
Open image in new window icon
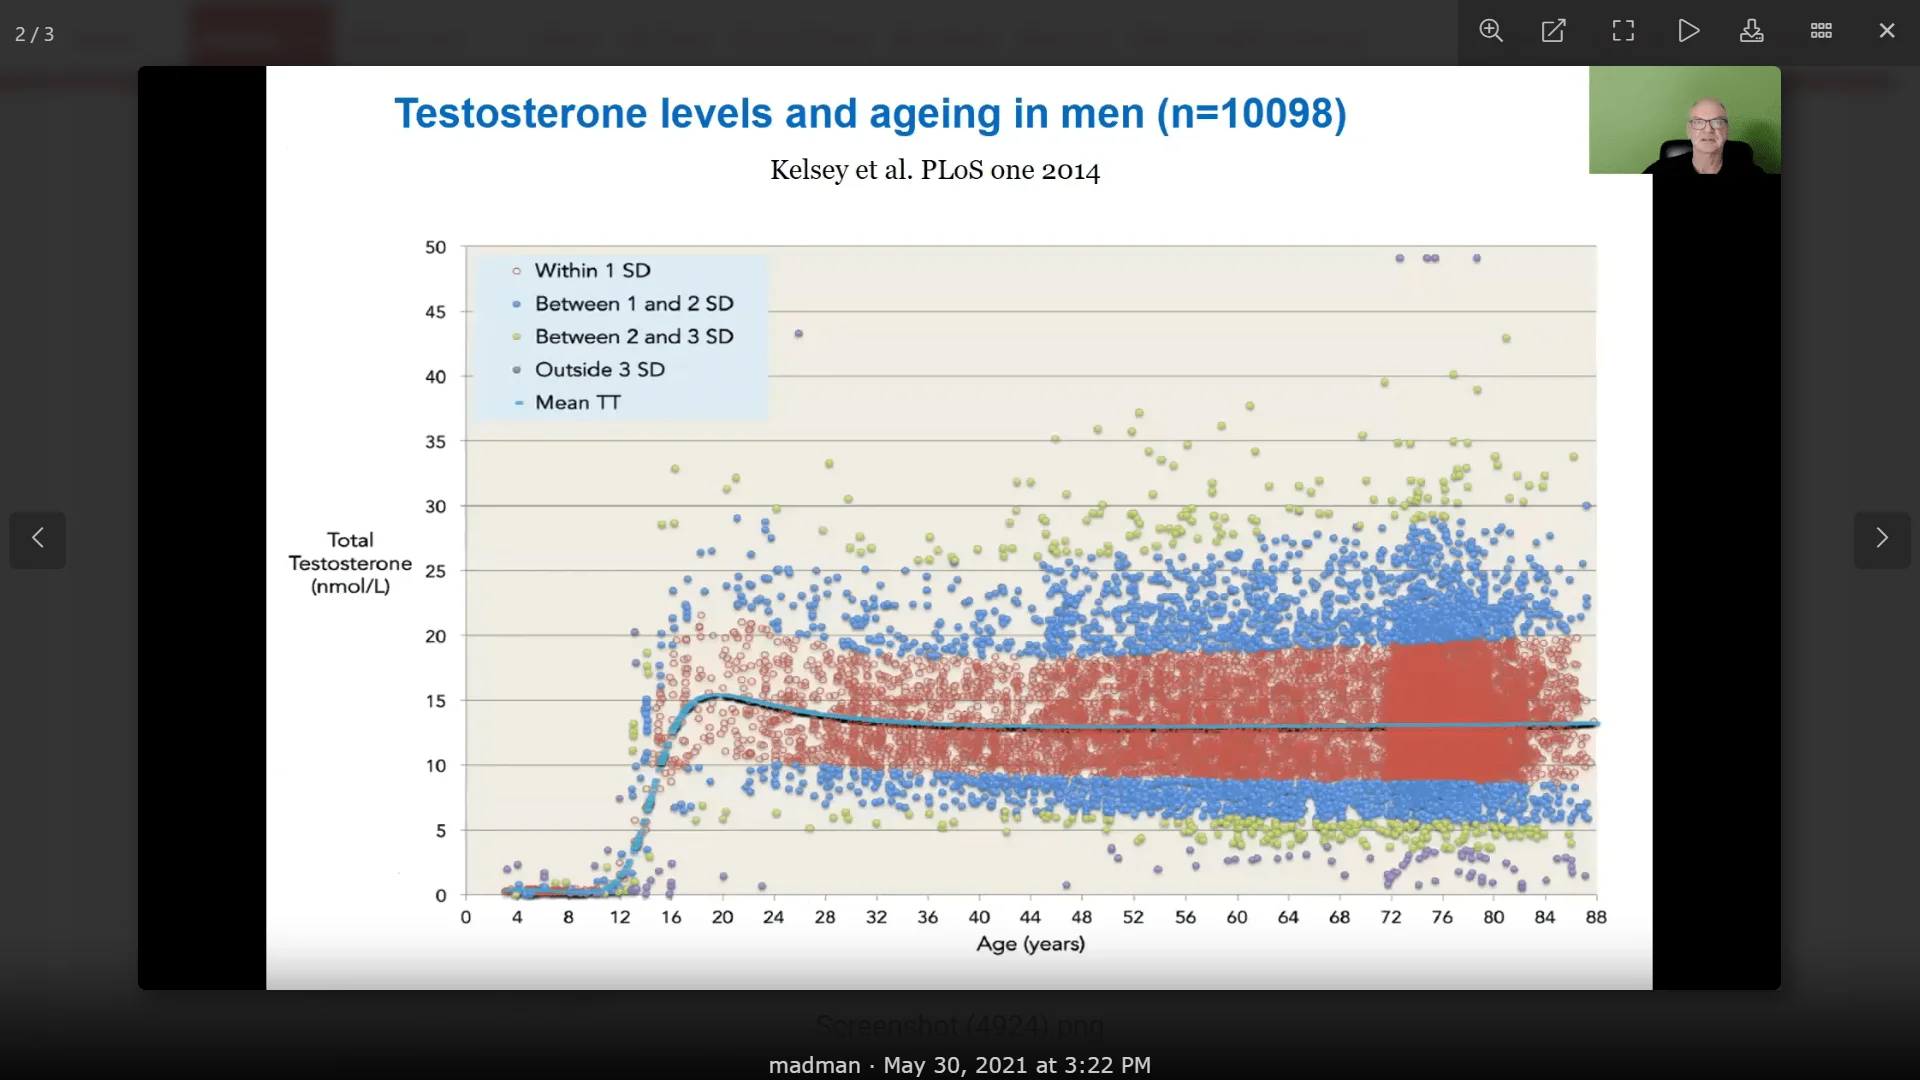click(1553, 31)
